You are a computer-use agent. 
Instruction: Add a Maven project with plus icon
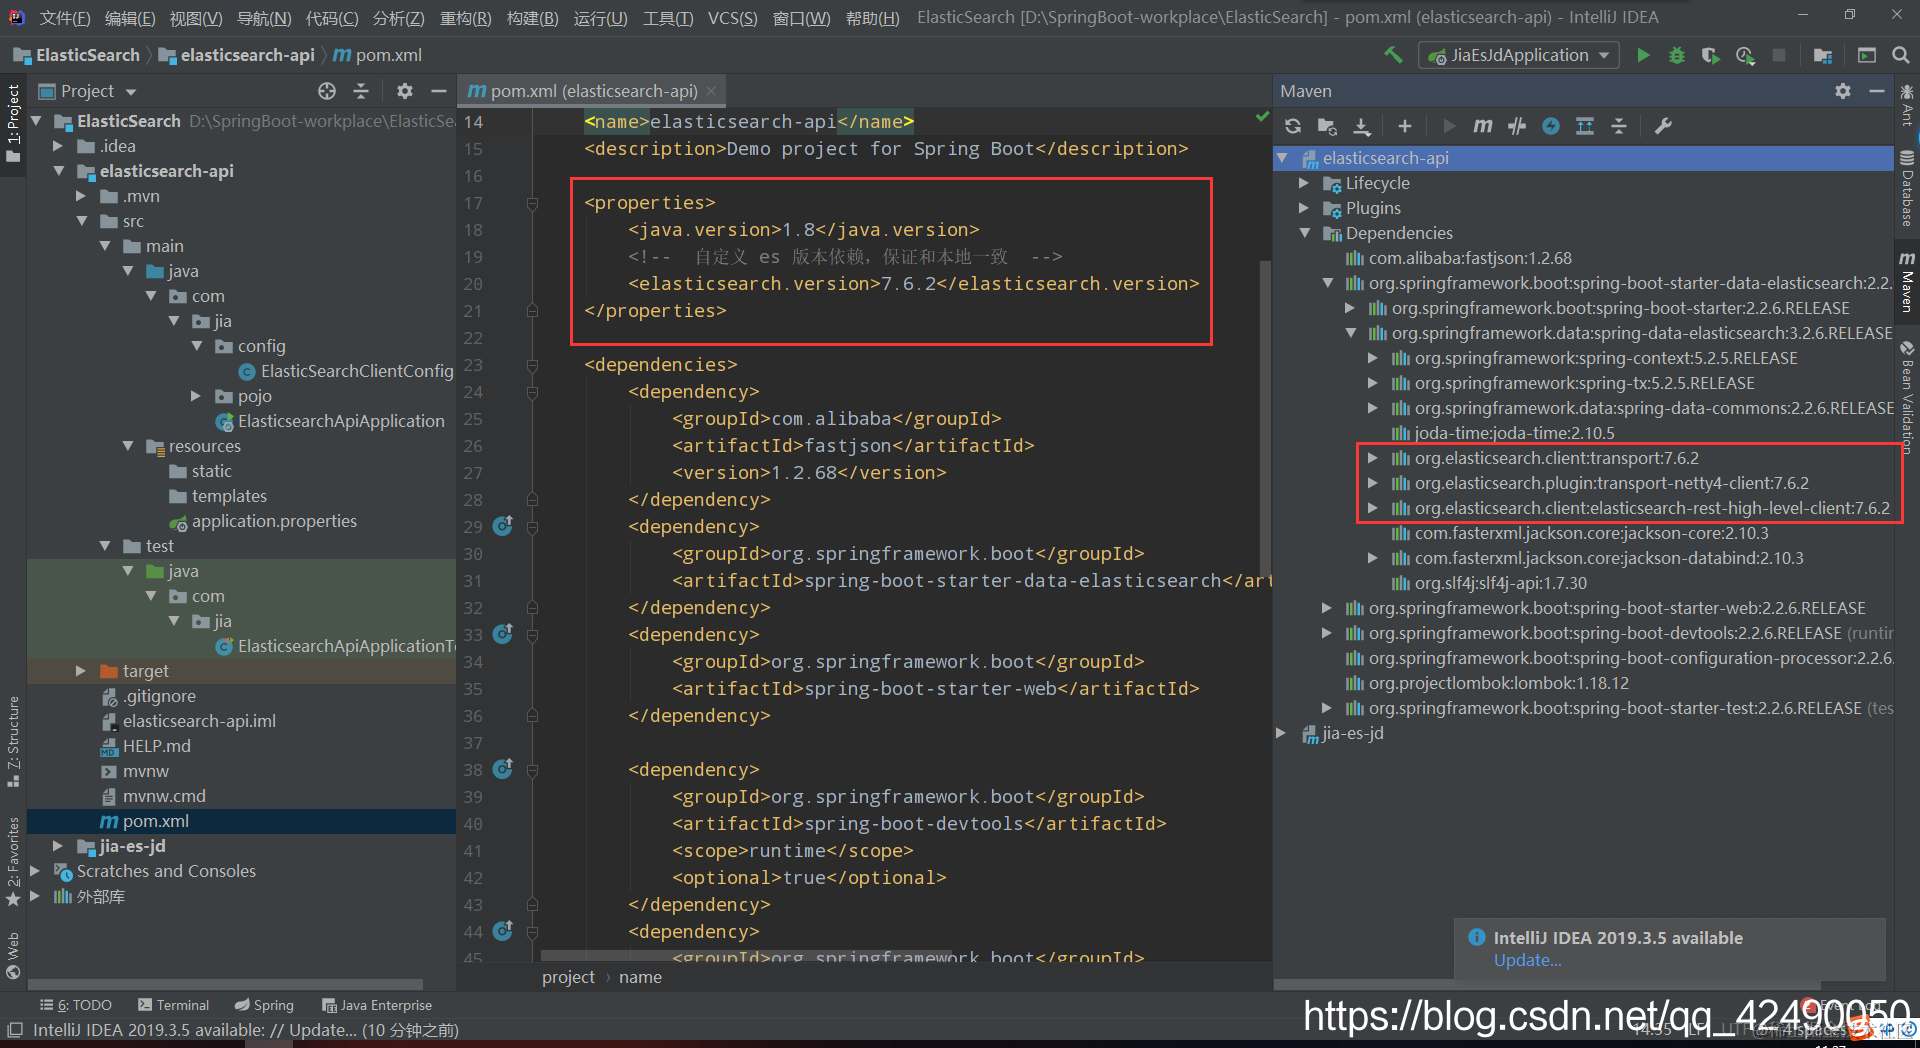(1405, 126)
